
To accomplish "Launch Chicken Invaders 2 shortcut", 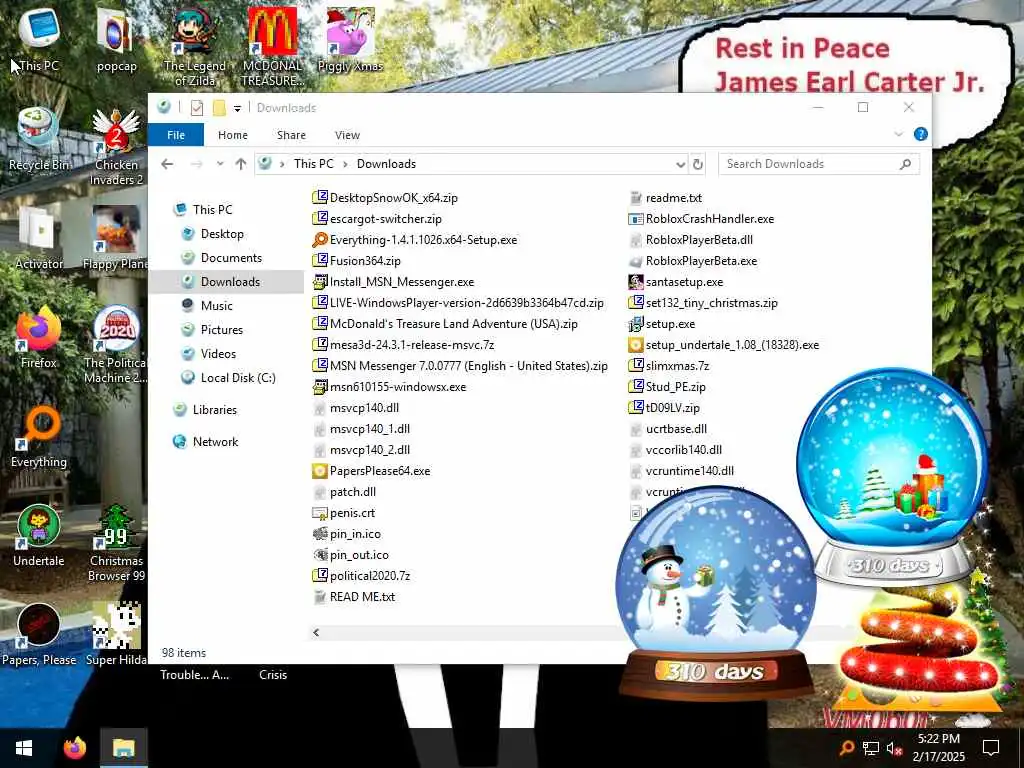I will pos(116,147).
